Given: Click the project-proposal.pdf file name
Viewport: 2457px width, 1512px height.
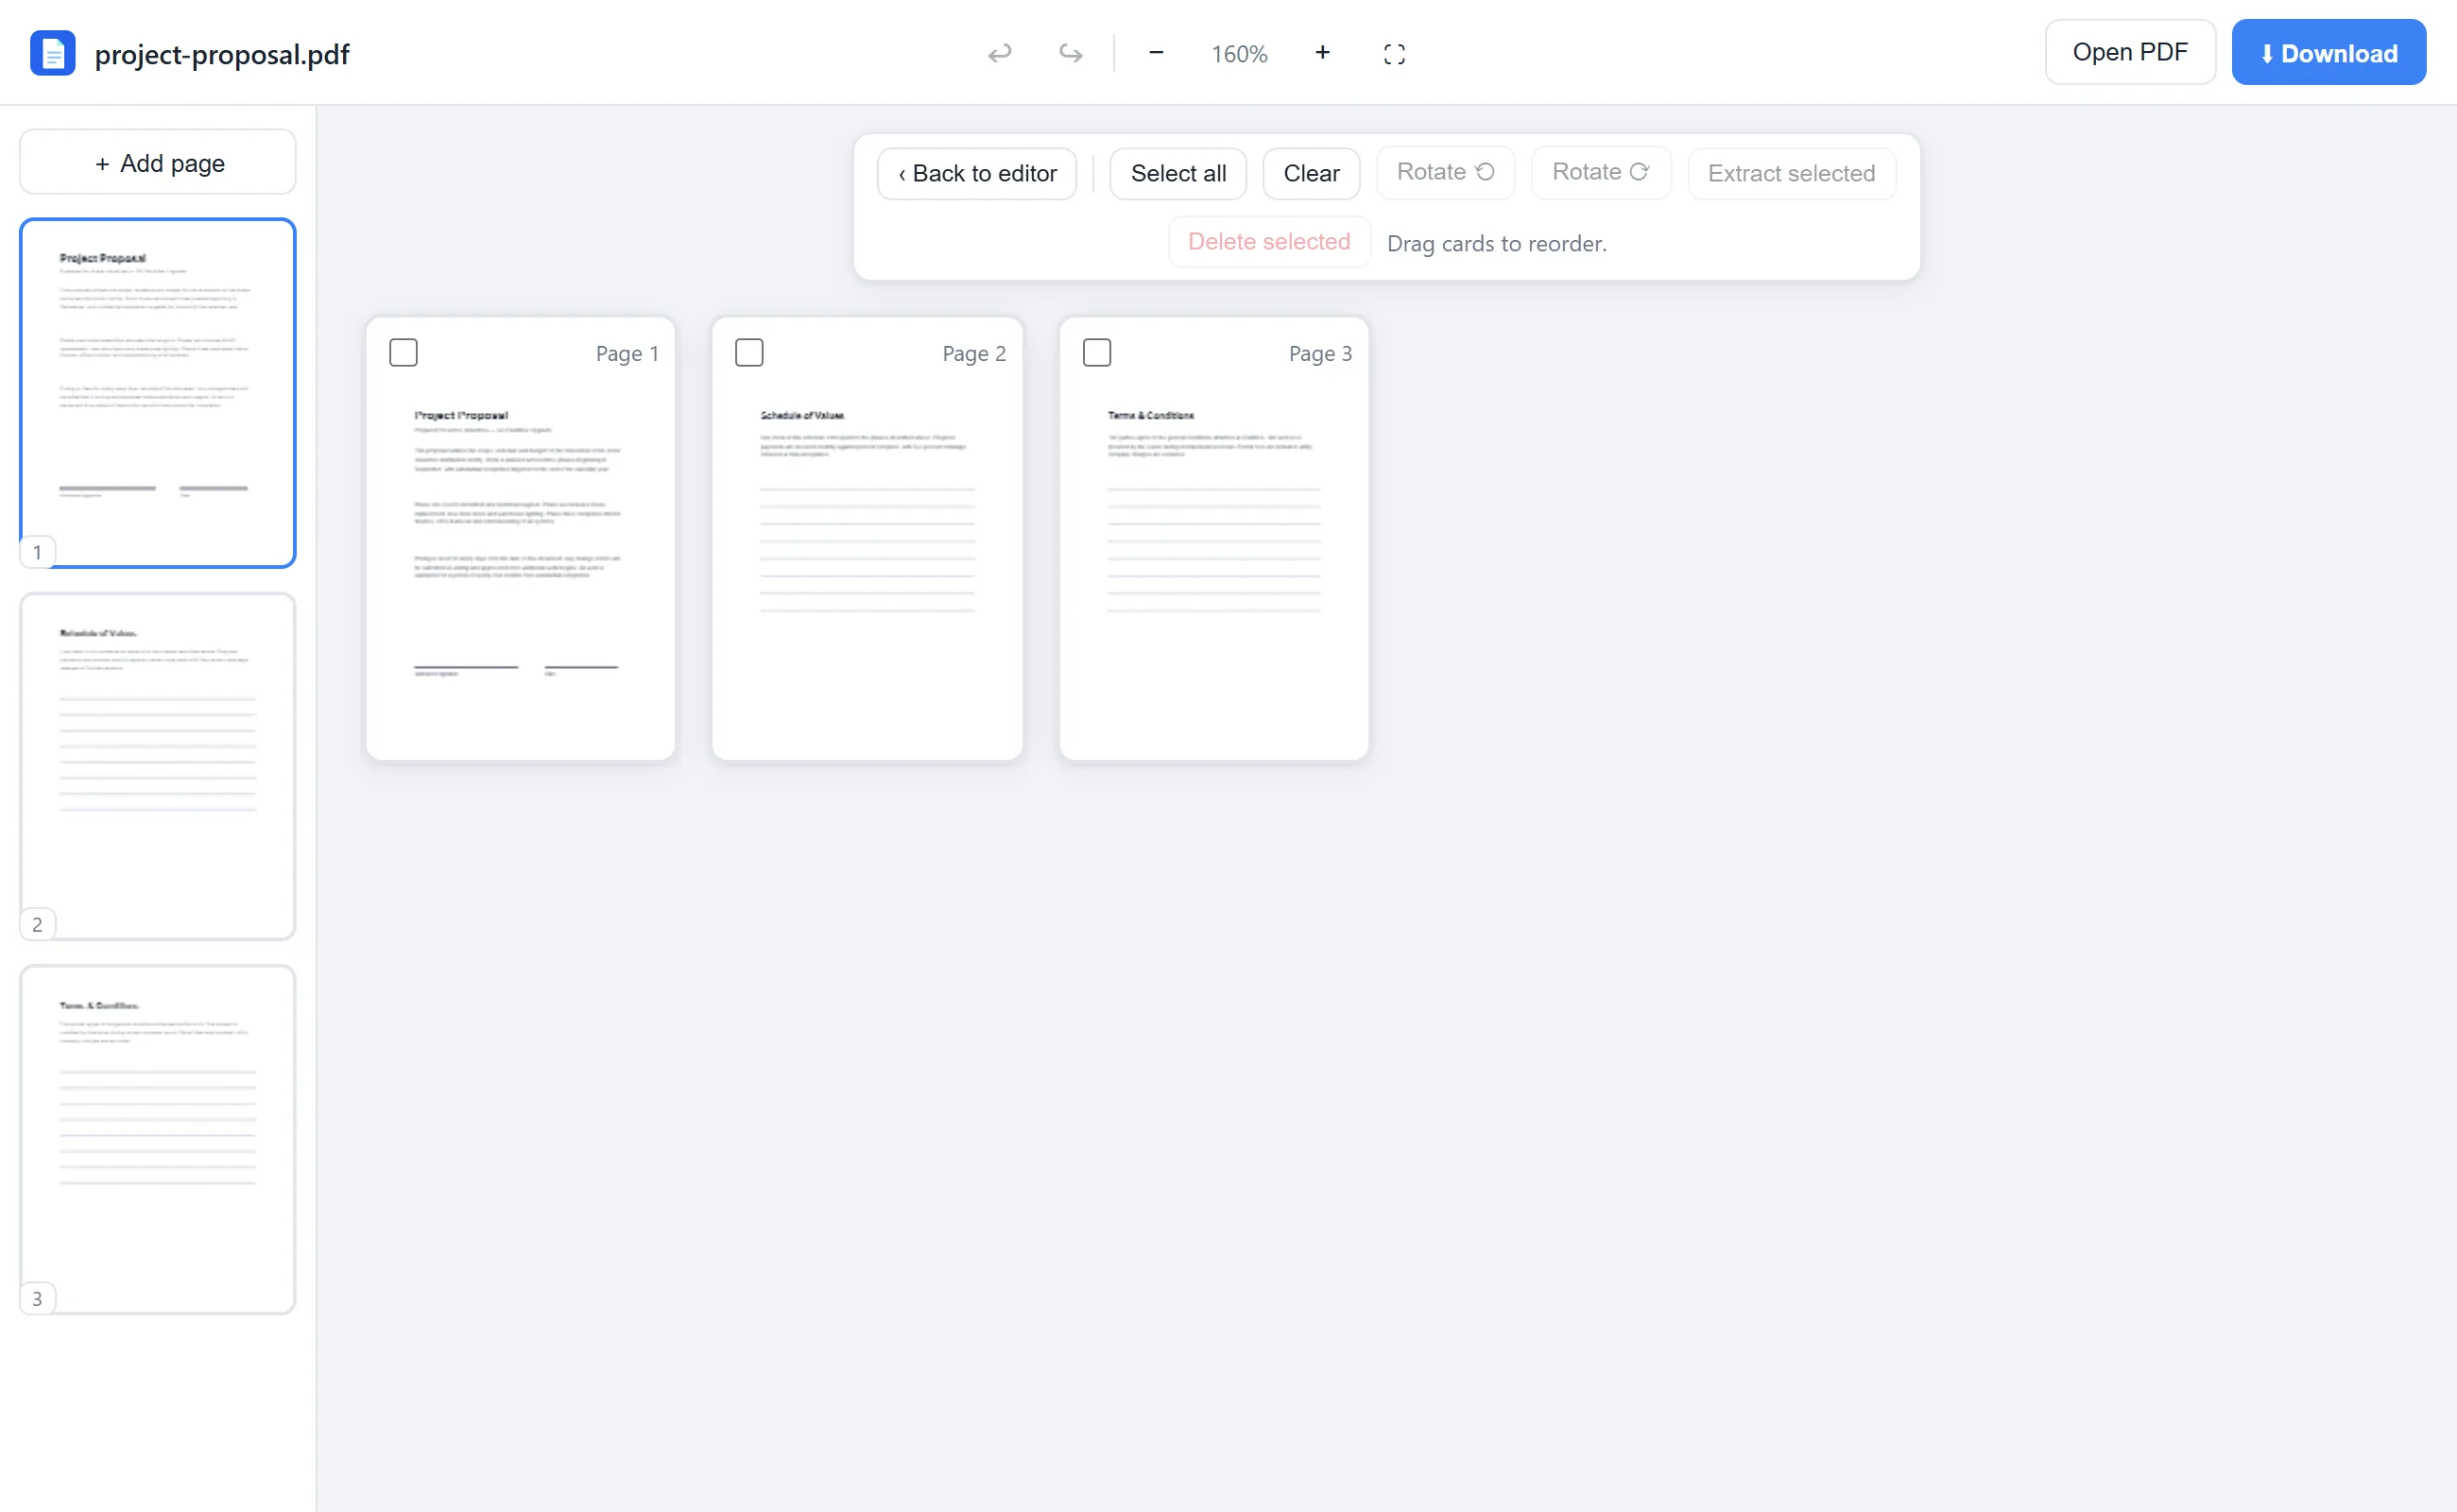Looking at the screenshot, I should [x=222, y=54].
